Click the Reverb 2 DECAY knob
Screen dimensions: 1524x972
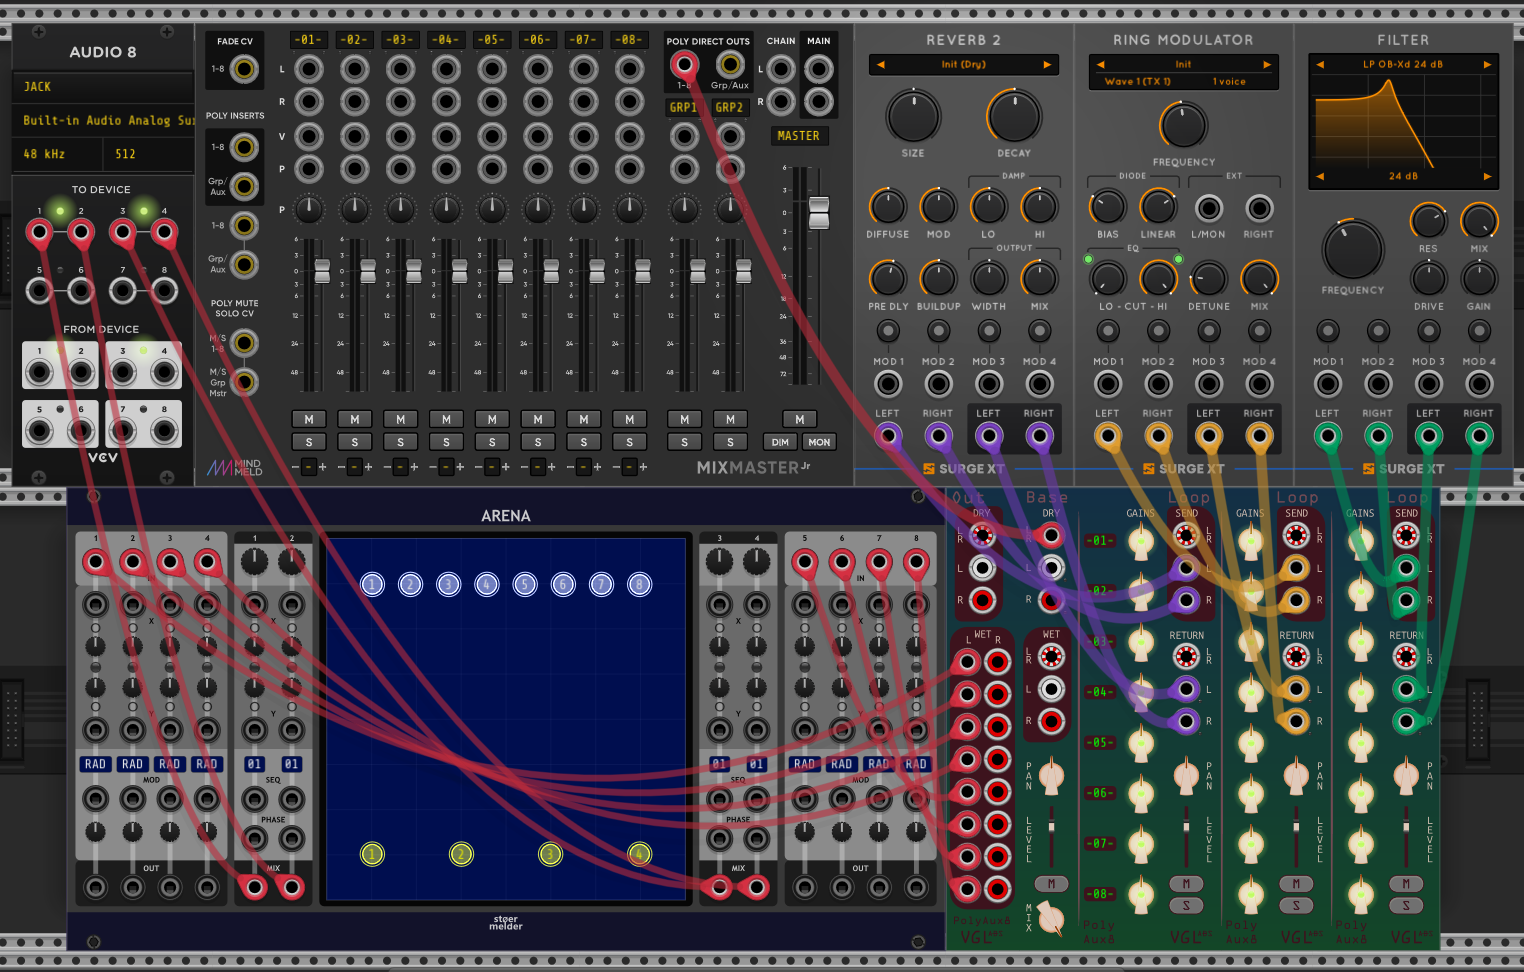1014,116
